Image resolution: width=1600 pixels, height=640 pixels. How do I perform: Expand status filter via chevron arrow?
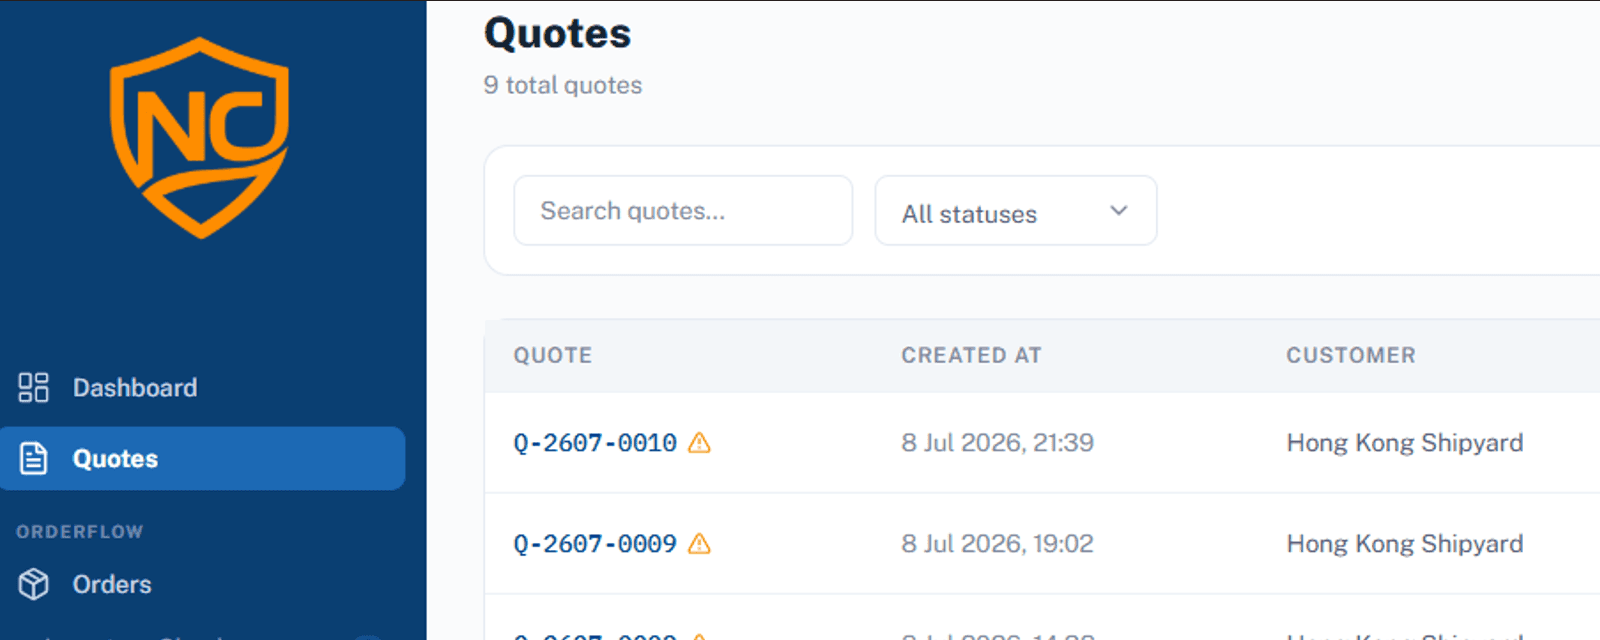[1119, 211]
